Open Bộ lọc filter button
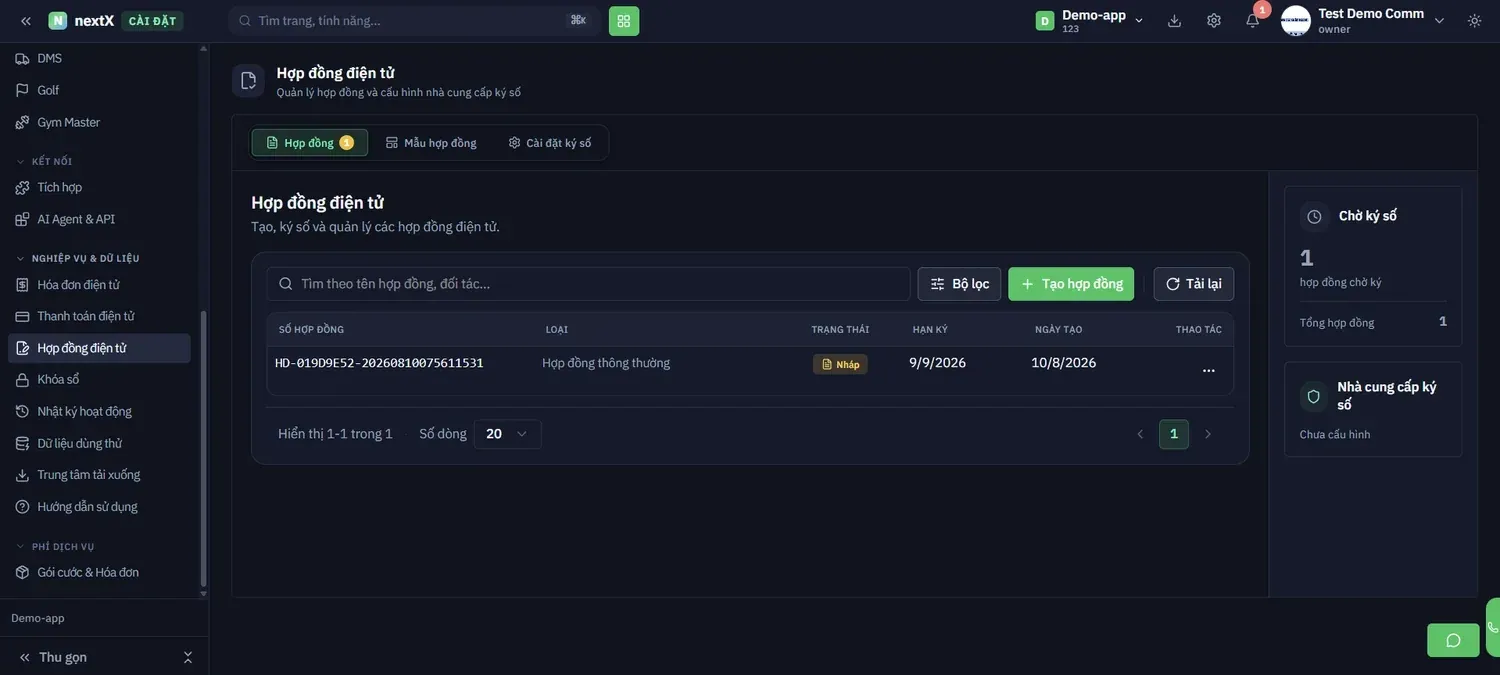Screen dimensions: 1500x675 [959, 284]
